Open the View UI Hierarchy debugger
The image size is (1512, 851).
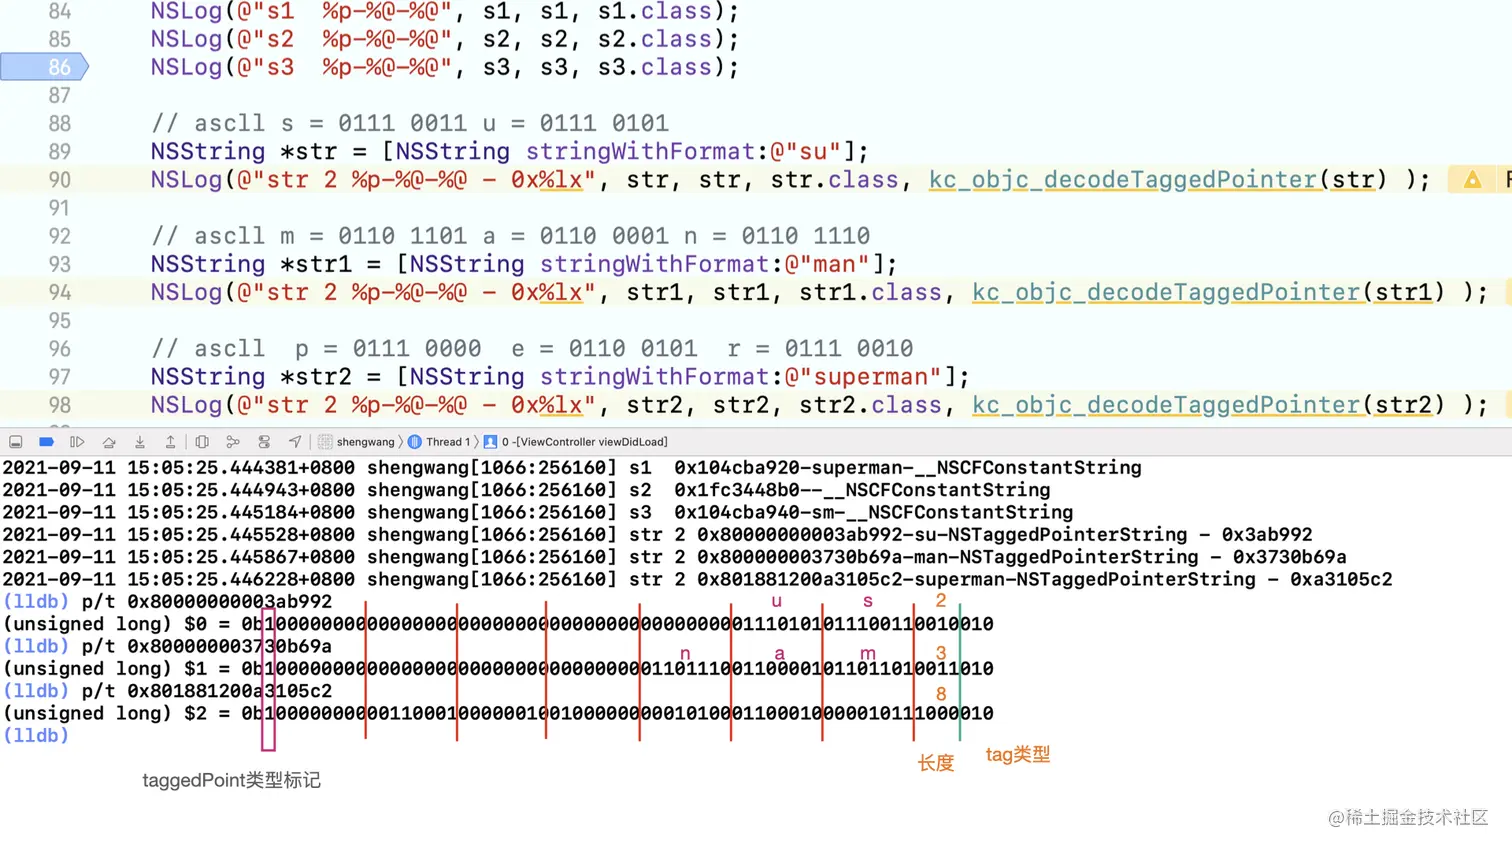[x=201, y=441]
